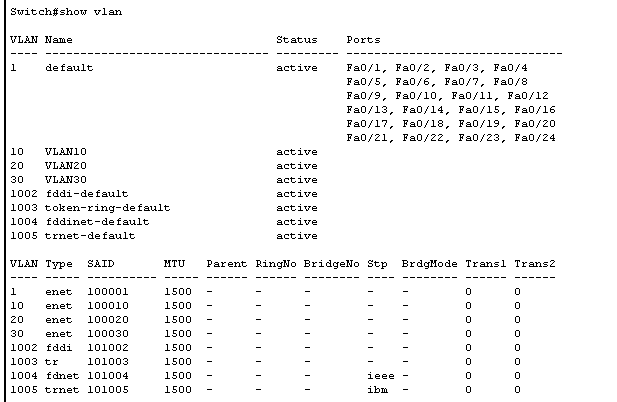Click the SAID column header
The width and height of the screenshot is (617, 402).
pos(101,264)
